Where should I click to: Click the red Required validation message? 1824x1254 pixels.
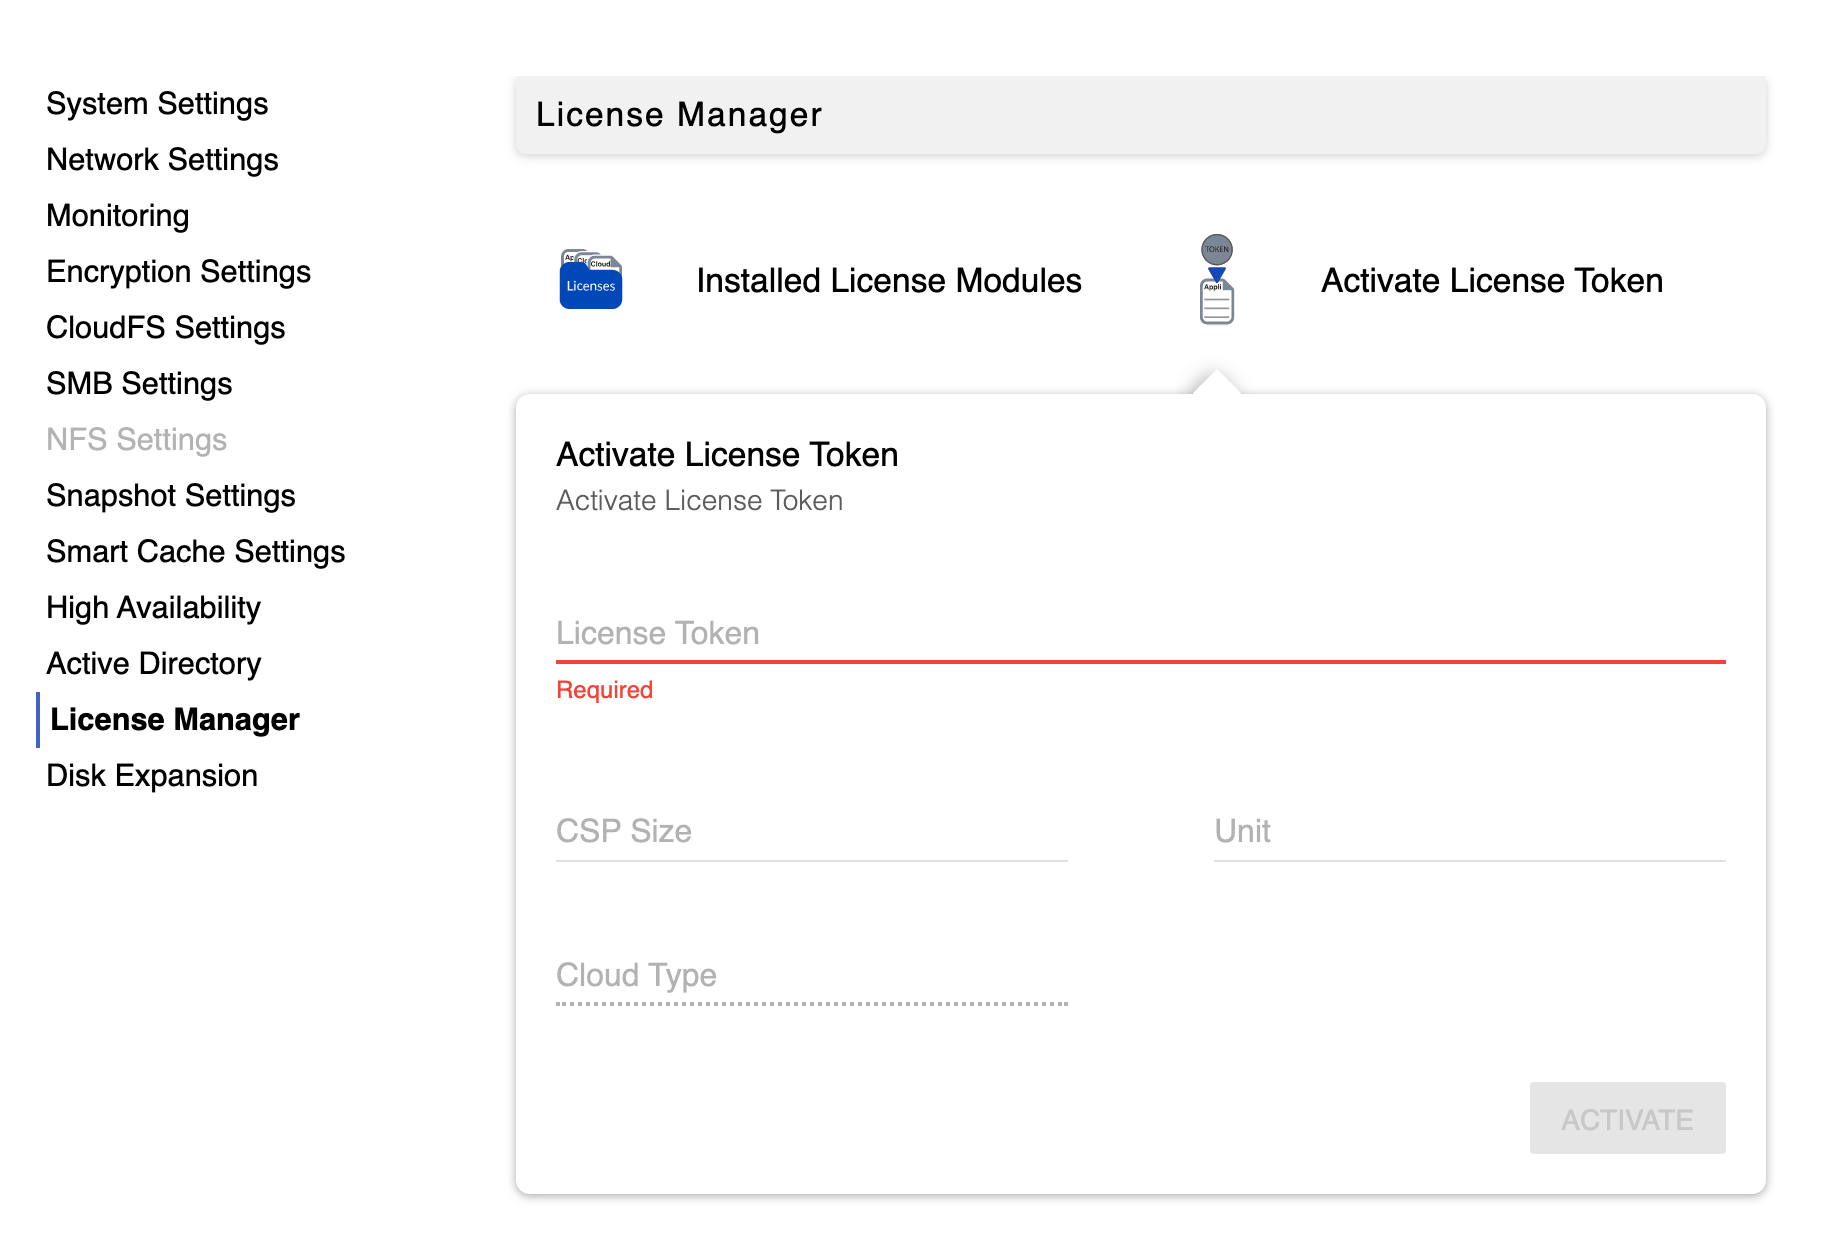(x=605, y=690)
